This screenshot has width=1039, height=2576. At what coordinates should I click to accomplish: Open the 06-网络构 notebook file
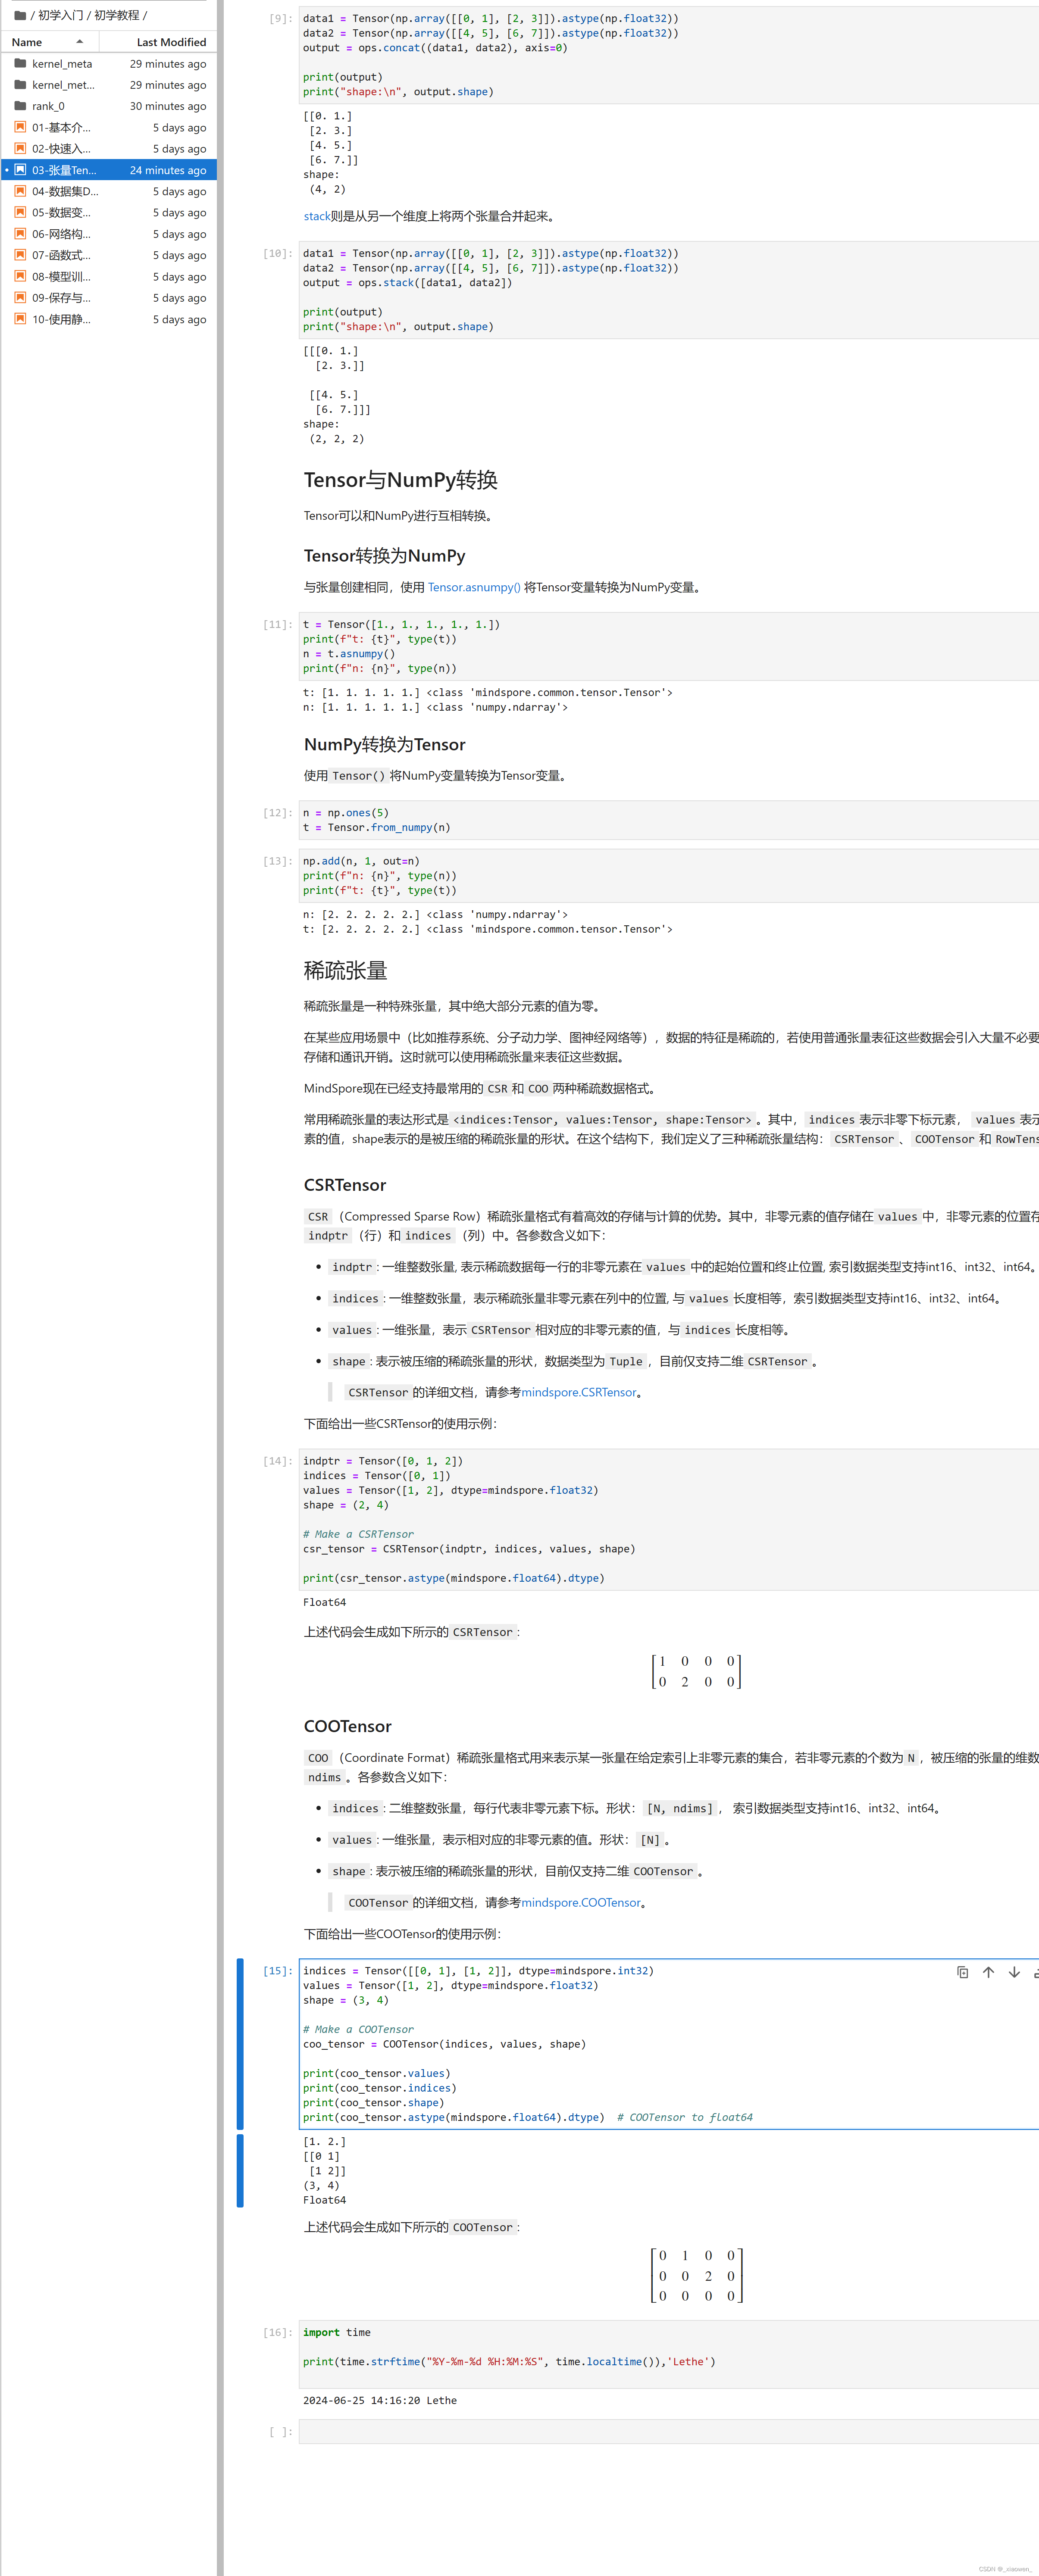pyautogui.click(x=61, y=234)
